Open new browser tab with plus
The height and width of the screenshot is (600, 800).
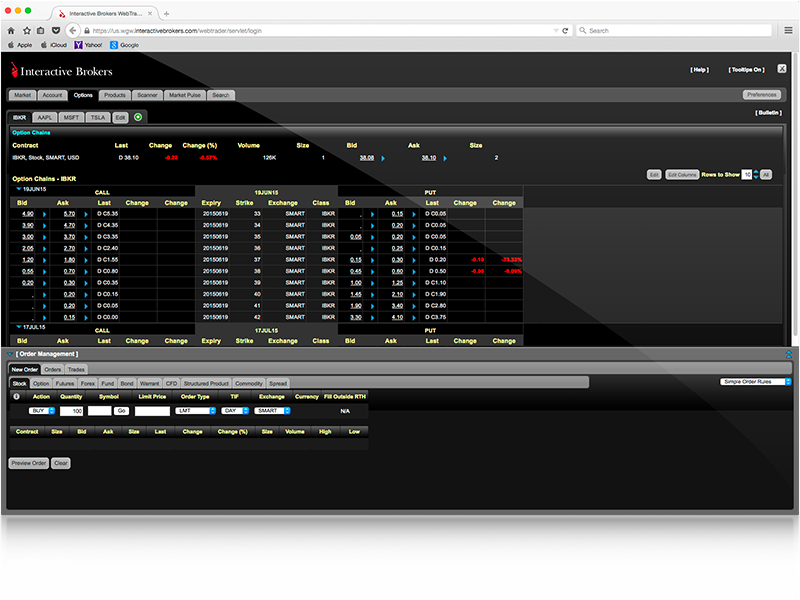point(166,14)
